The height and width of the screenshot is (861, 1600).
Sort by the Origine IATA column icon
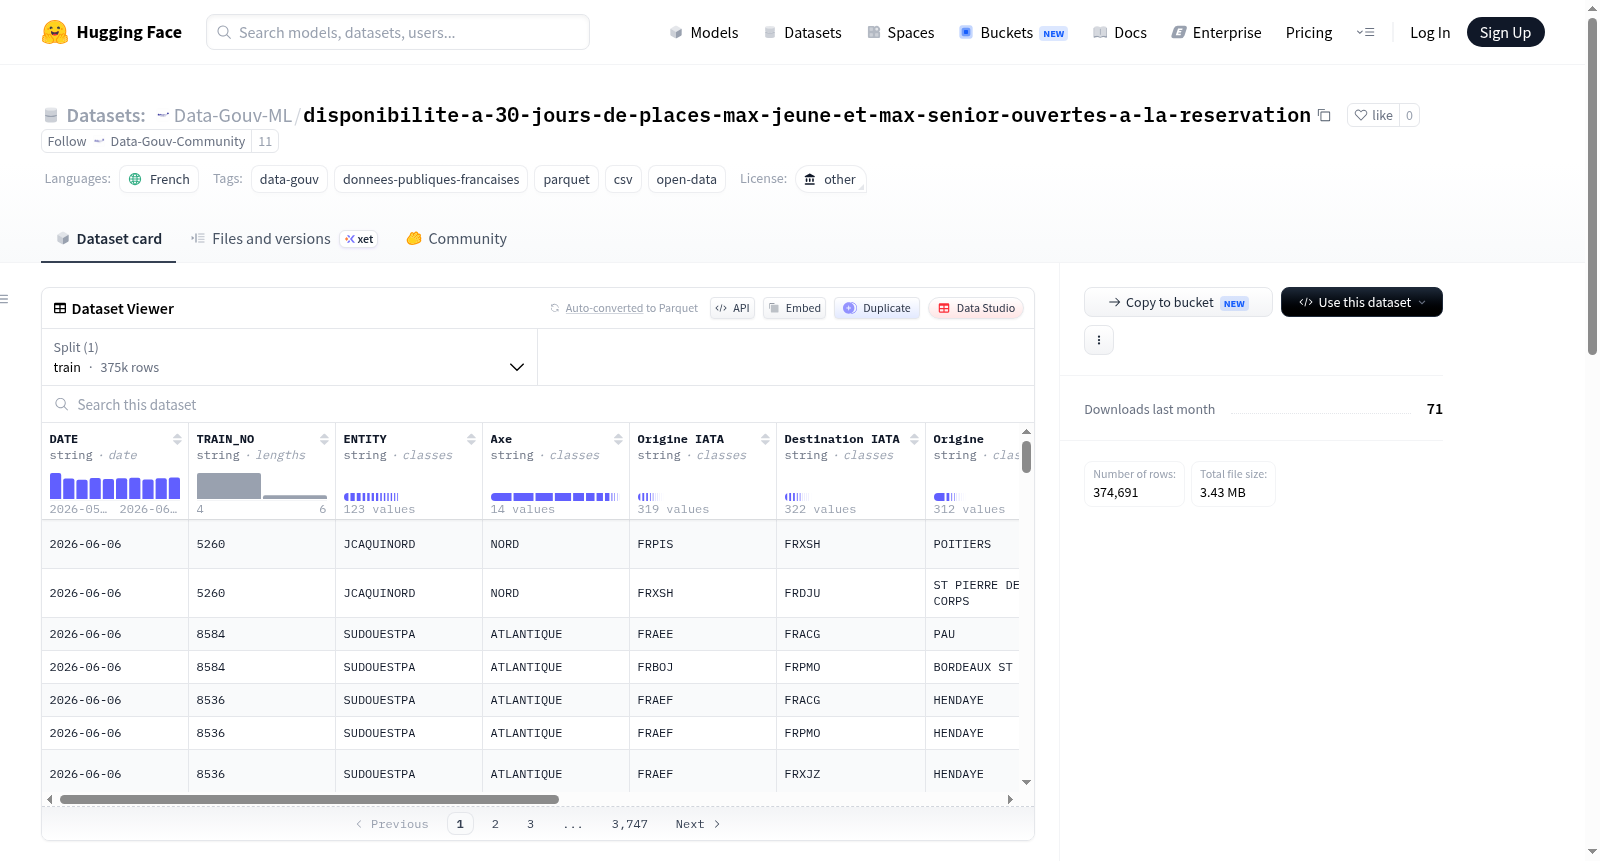pyautogui.click(x=765, y=439)
